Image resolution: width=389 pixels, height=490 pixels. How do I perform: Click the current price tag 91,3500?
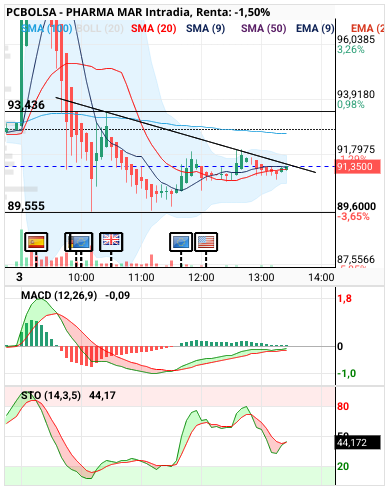357,166
